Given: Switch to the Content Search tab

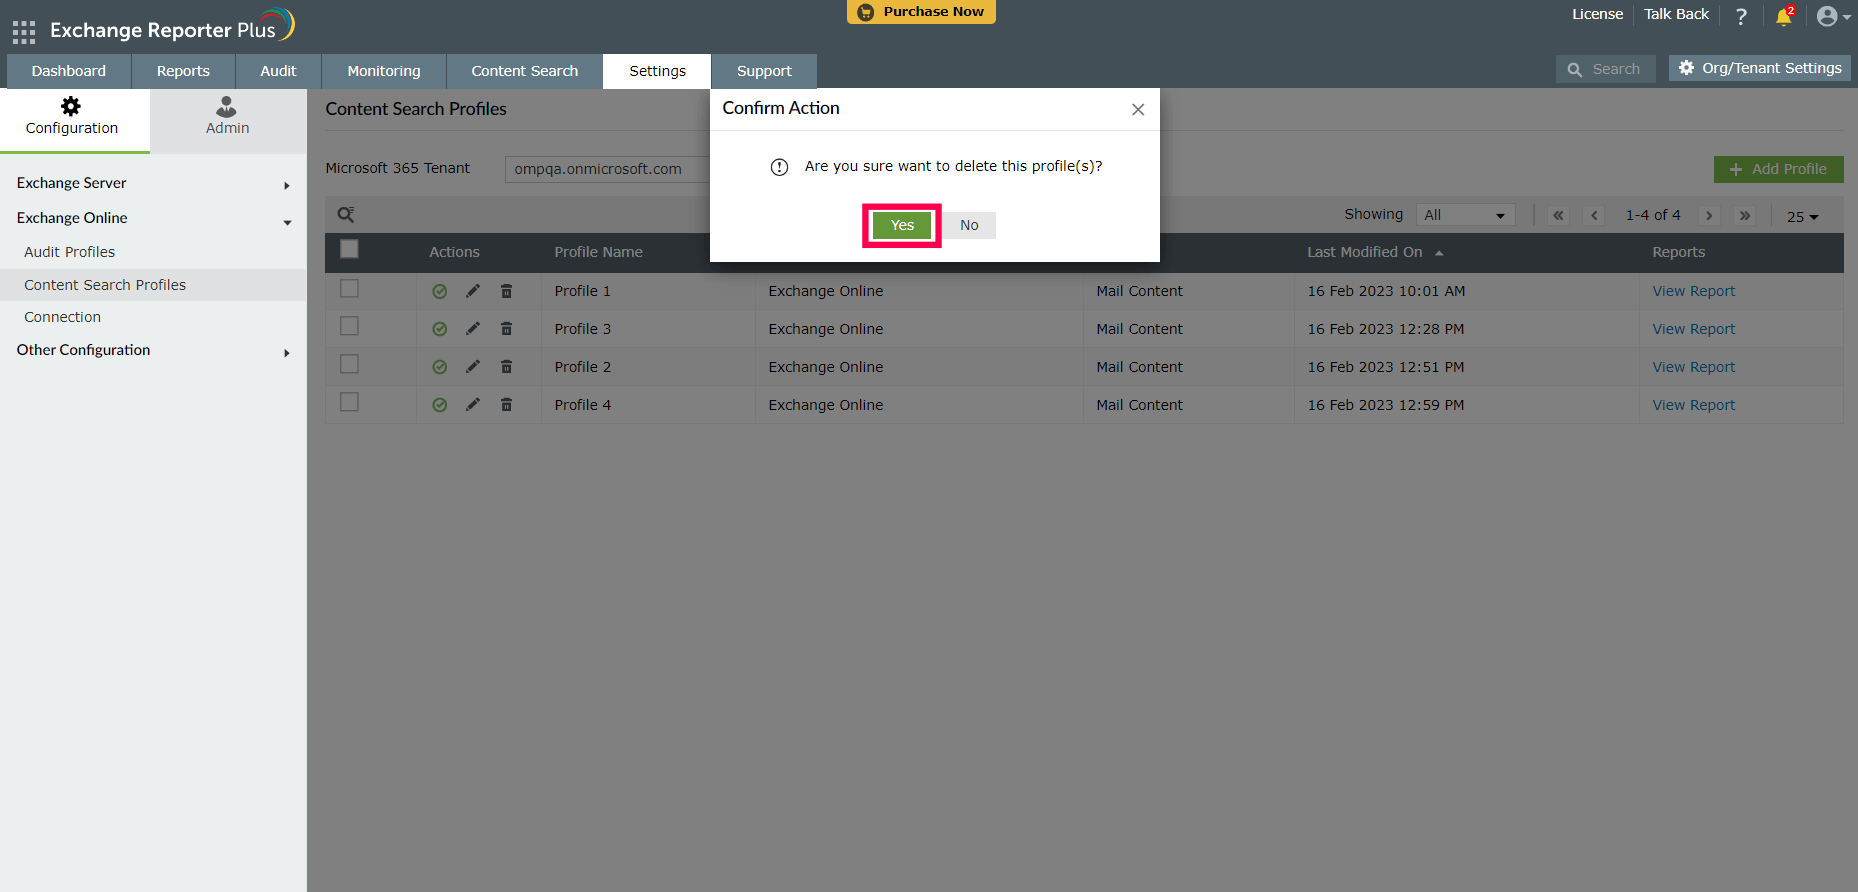Looking at the screenshot, I should pyautogui.click(x=525, y=71).
